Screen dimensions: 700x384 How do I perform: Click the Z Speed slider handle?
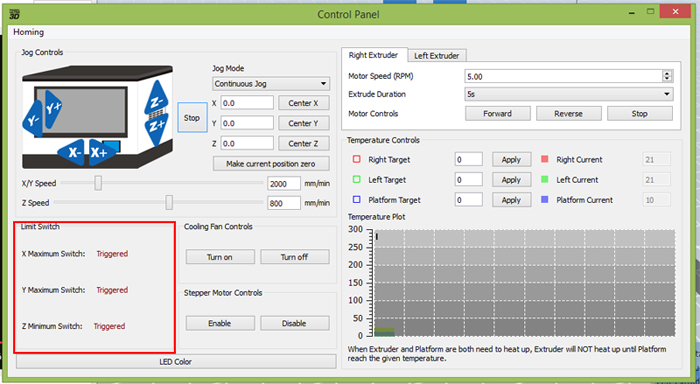click(169, 202)
